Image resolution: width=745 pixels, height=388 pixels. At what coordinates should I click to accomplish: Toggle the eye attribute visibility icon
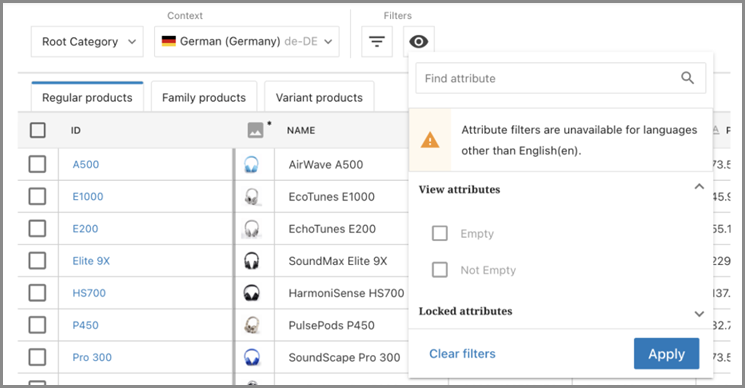pos(419,42)
